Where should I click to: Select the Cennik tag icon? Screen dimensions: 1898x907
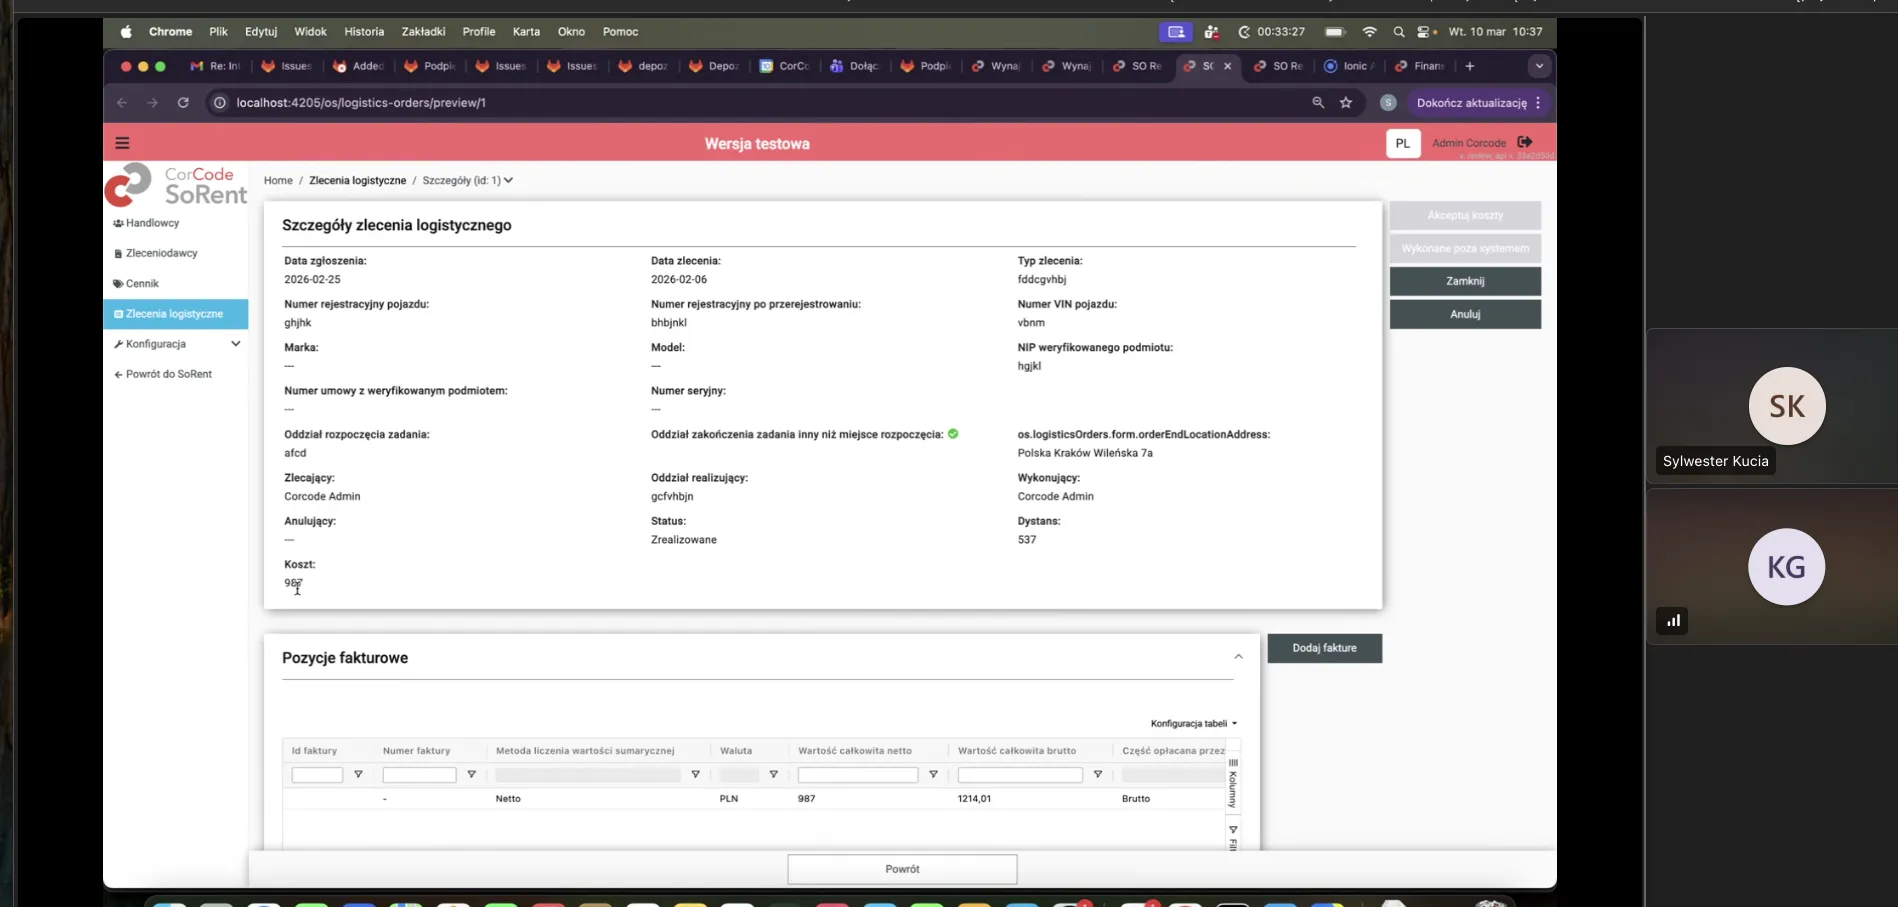(x=118, y=283)
